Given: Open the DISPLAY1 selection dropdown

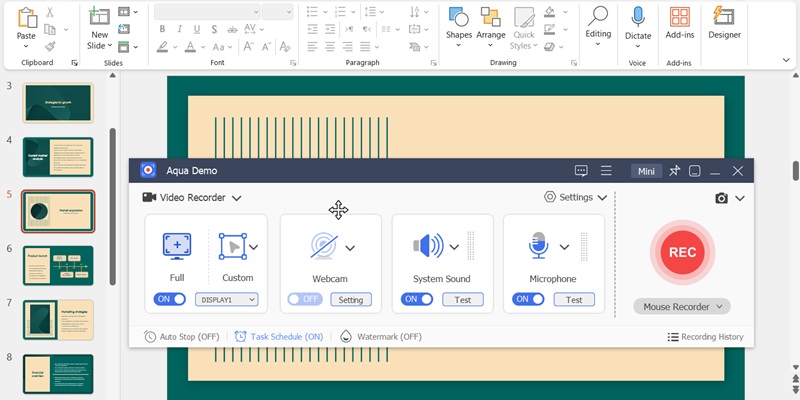Looking at the screenshot, I should point(227,300).
